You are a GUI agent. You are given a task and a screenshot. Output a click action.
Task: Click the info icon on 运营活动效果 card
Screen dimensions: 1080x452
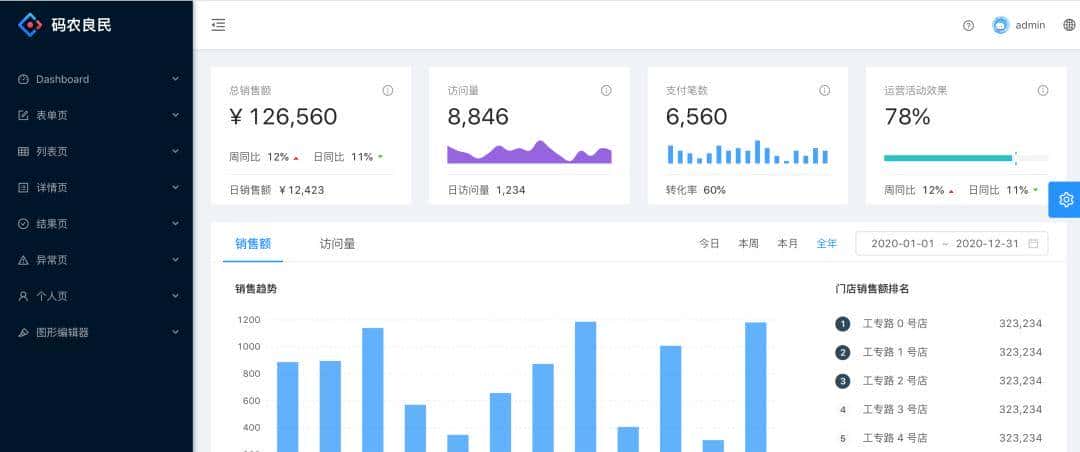coord(1043,90)
